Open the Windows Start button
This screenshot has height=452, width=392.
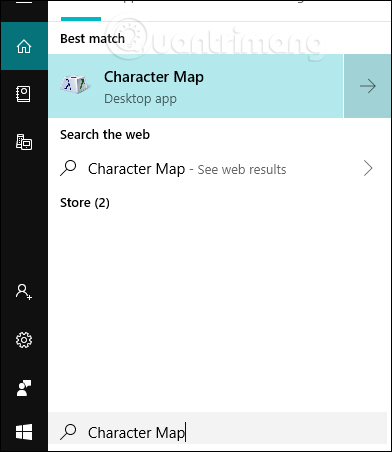click(x=24, y=432)
